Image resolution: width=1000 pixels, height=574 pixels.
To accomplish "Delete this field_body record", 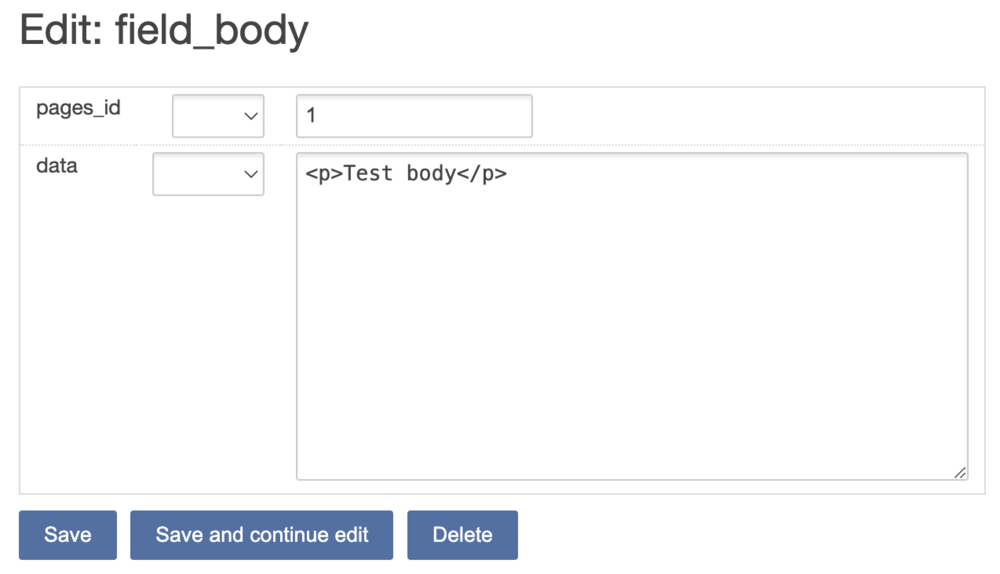I will click(462, 535).
